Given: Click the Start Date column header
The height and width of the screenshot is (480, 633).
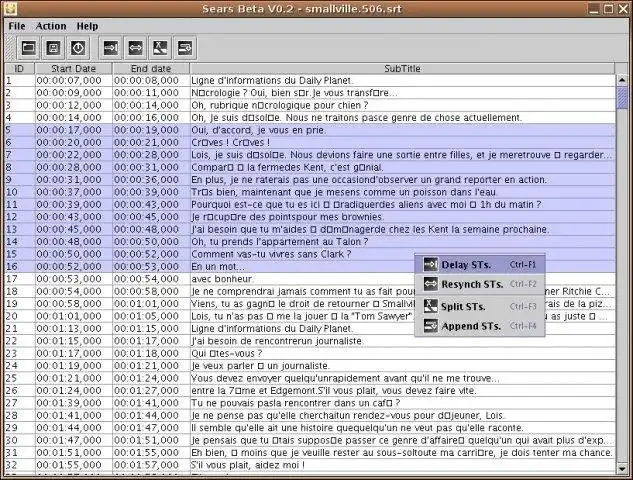Looking at the screenshot, I should [73, 69].
